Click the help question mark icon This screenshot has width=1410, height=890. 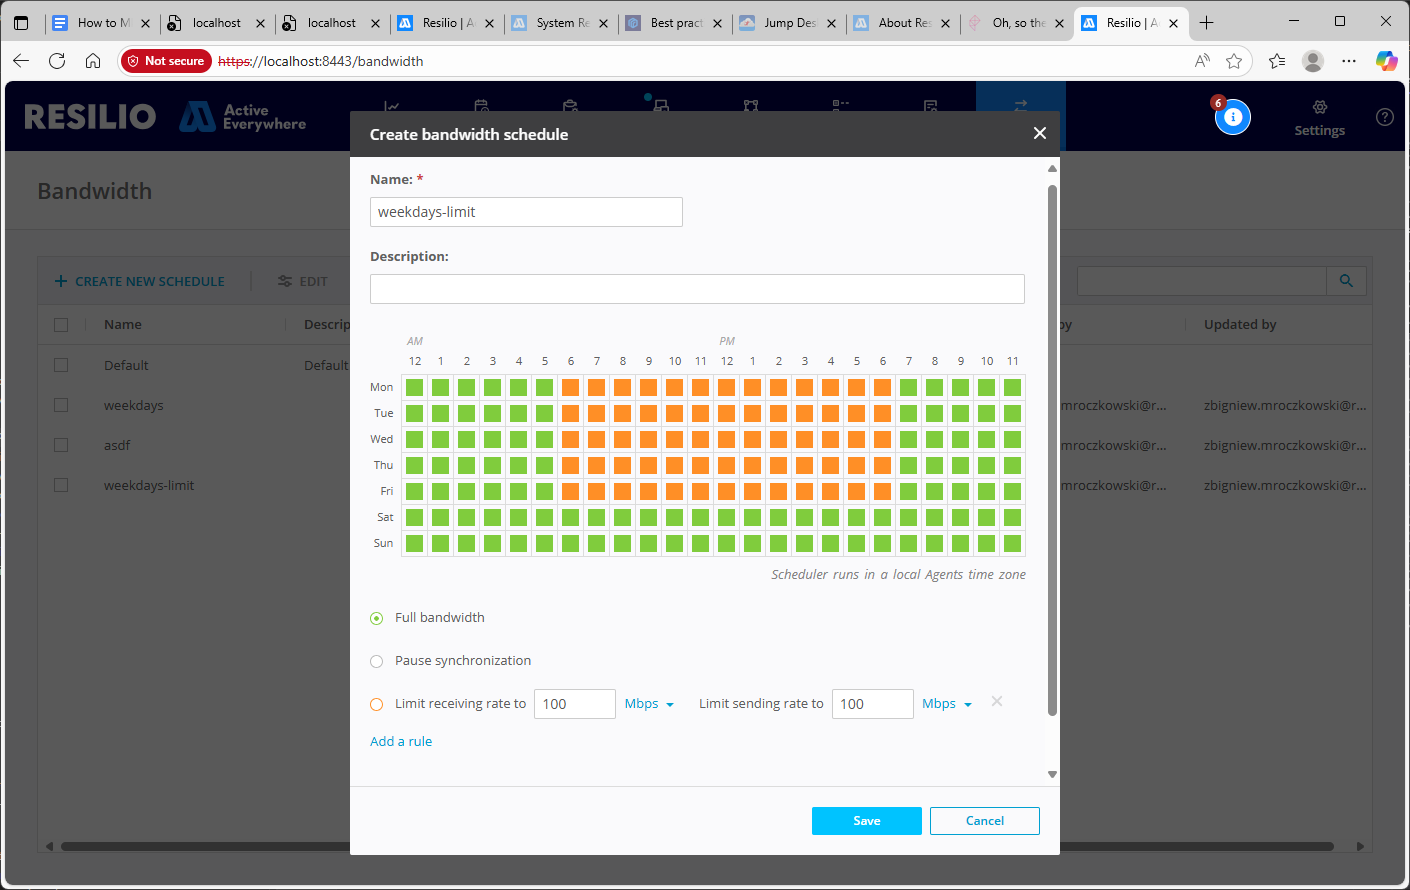pyautogui.click(x=1384, y=117)
